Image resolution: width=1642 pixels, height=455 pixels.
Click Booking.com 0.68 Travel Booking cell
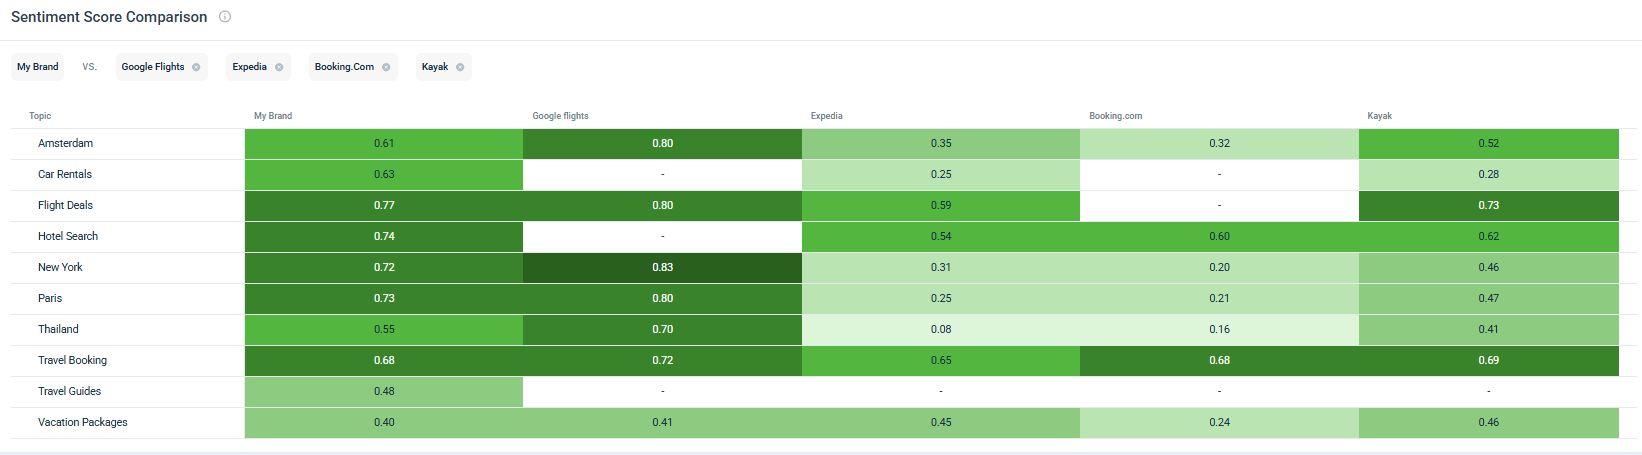pos(1219,360)
